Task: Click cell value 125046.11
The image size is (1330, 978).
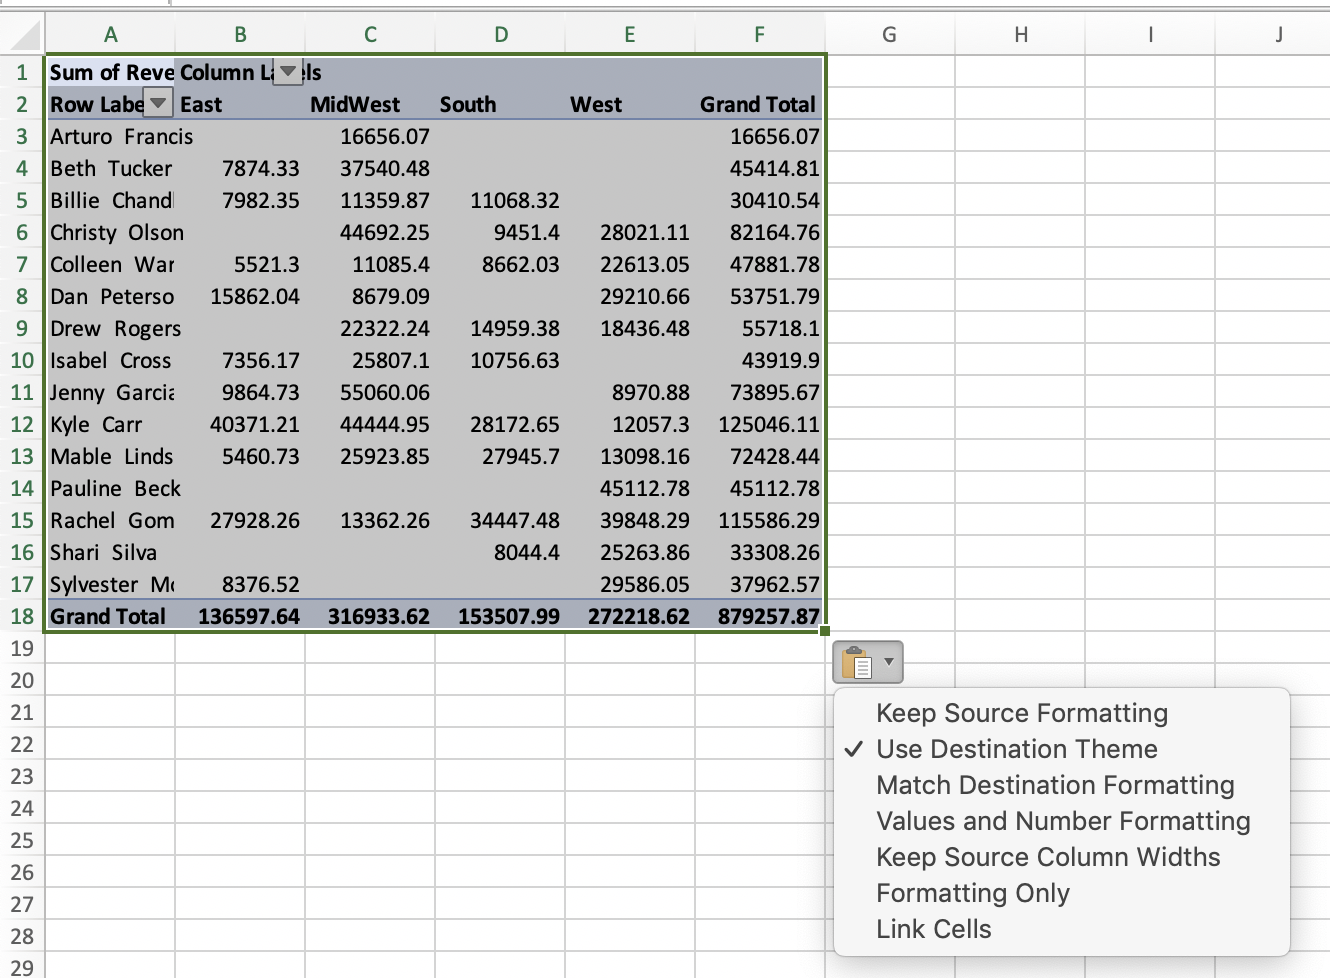Action: click(x=760, y=424)
